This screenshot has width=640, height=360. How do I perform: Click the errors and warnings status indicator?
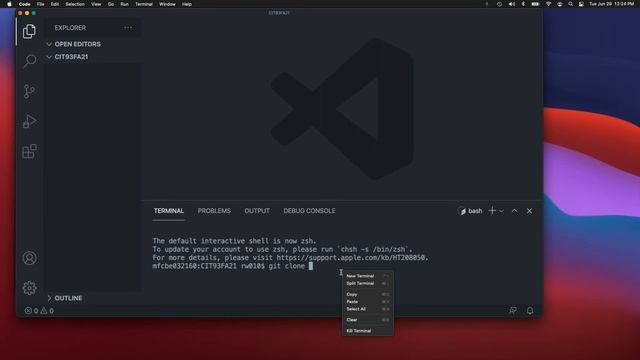39,311
